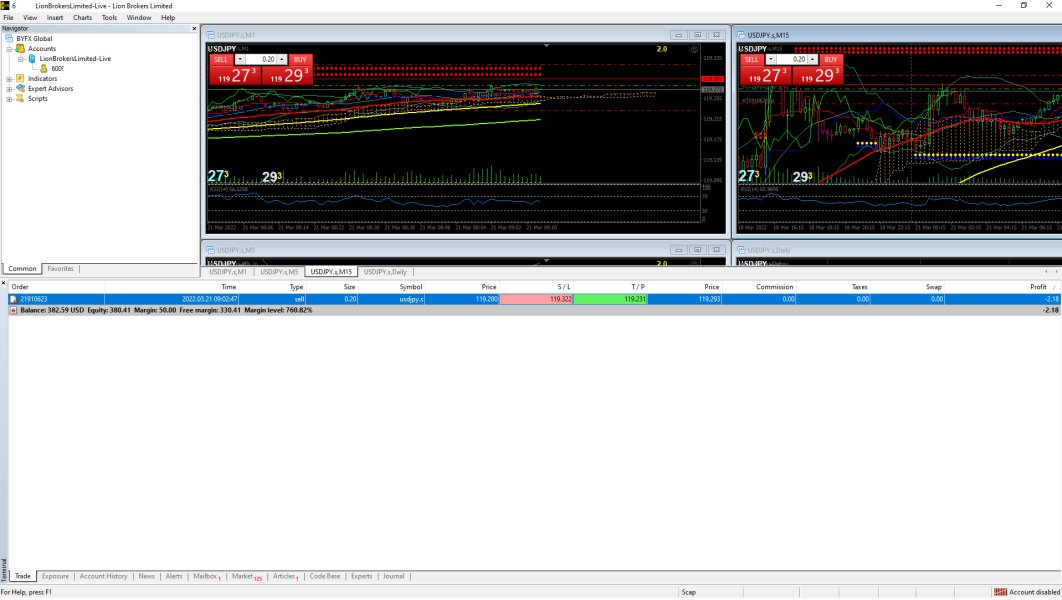Click the BYFX Global server icon in Navigator
This screenshot has height=600, width=1062.
[x=9, y=39]
